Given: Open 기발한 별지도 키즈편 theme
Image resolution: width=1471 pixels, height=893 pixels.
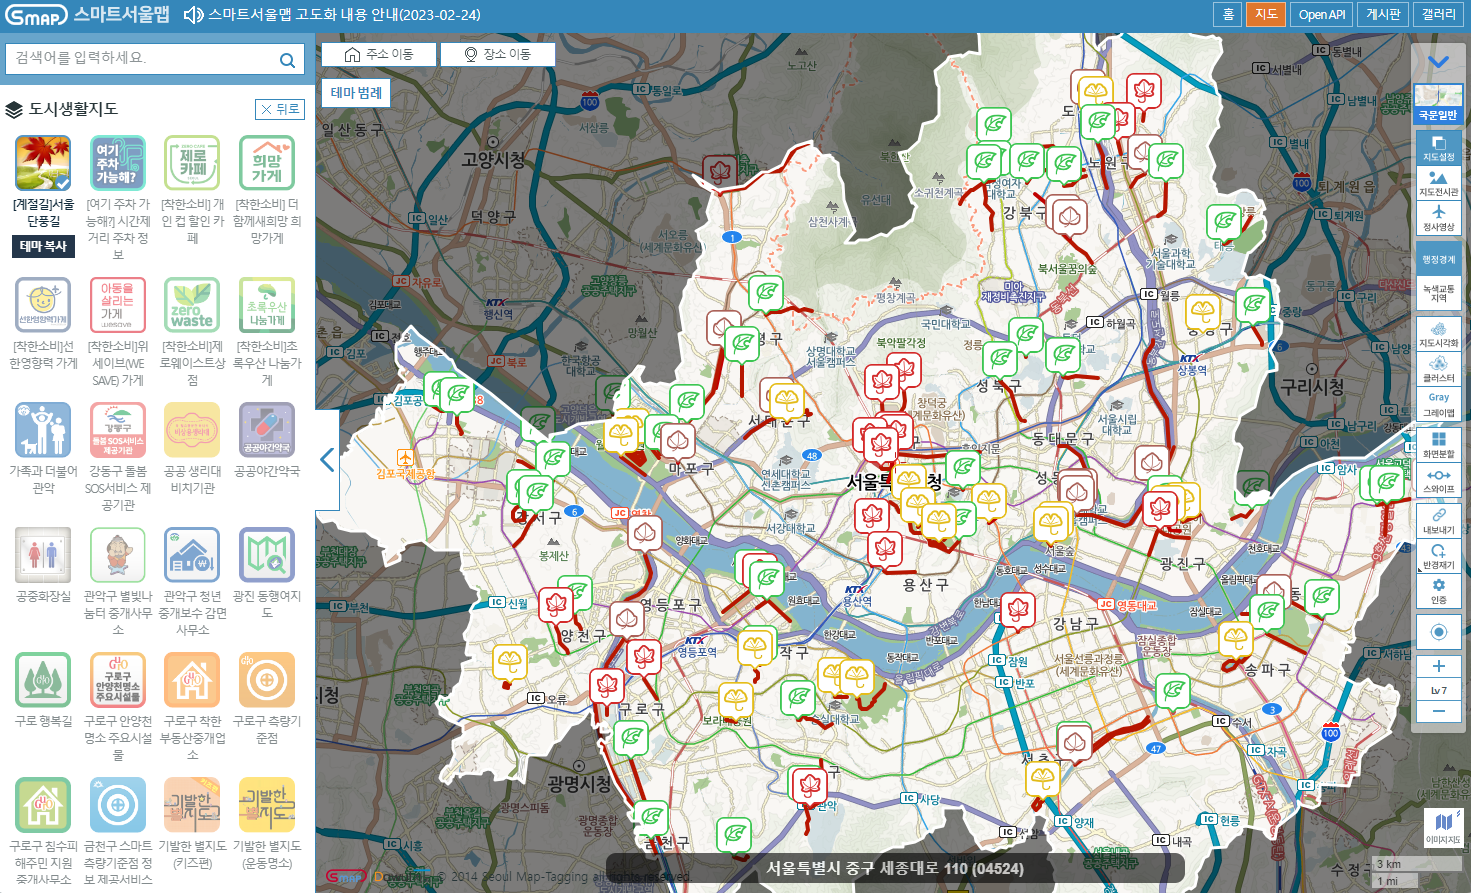Looking at the screenshot, I should [192, 805].
